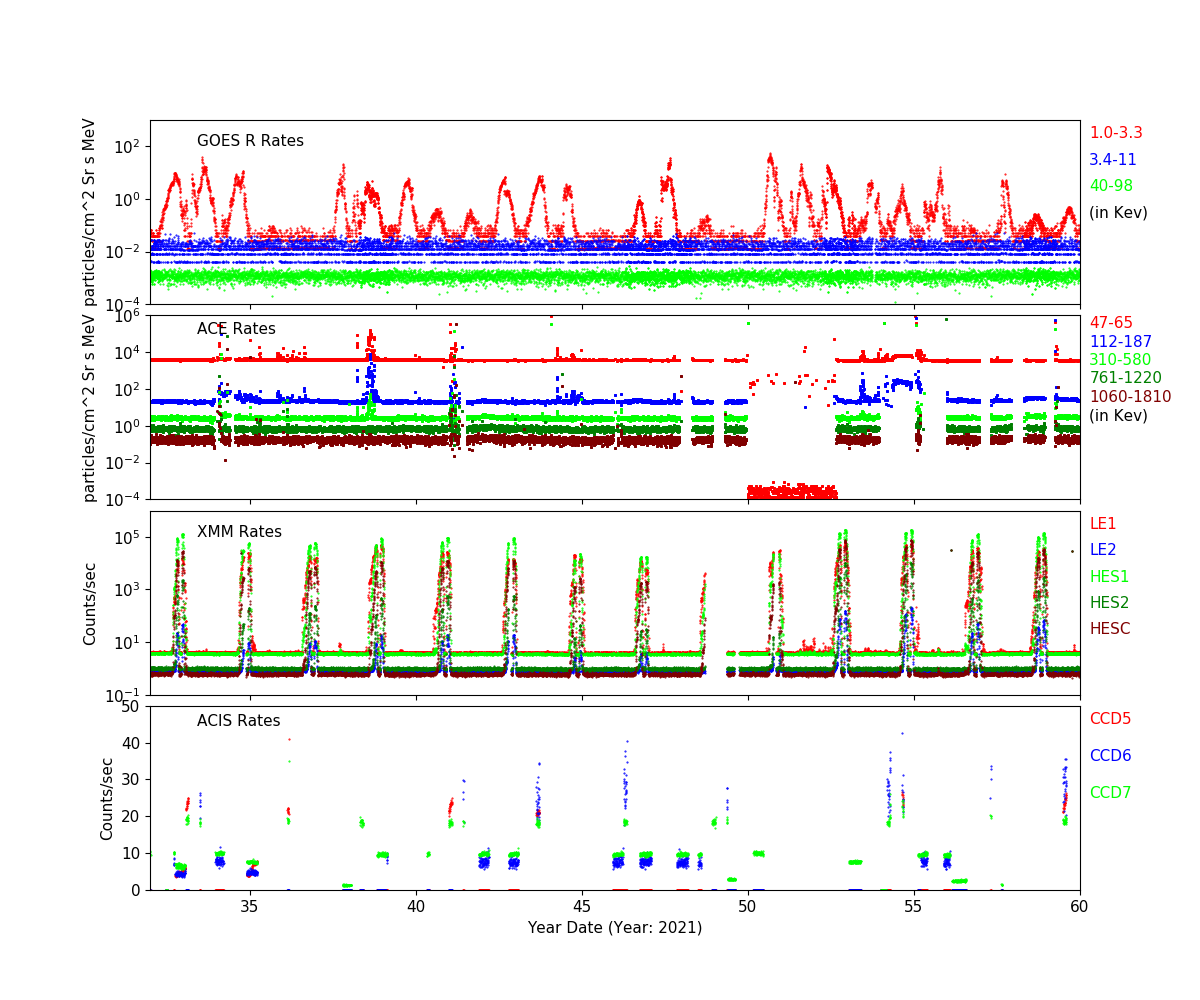Click the XMM Rates panel title
Viewport: 1200px width, 1000px height.
coord(239,532)
